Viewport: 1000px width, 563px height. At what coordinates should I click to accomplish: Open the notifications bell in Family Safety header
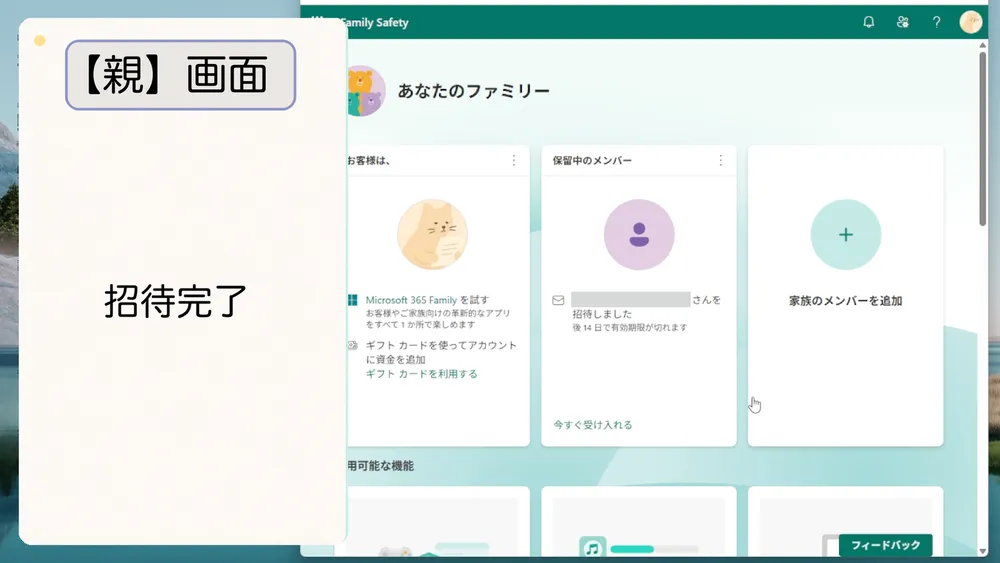coord(869,22)
